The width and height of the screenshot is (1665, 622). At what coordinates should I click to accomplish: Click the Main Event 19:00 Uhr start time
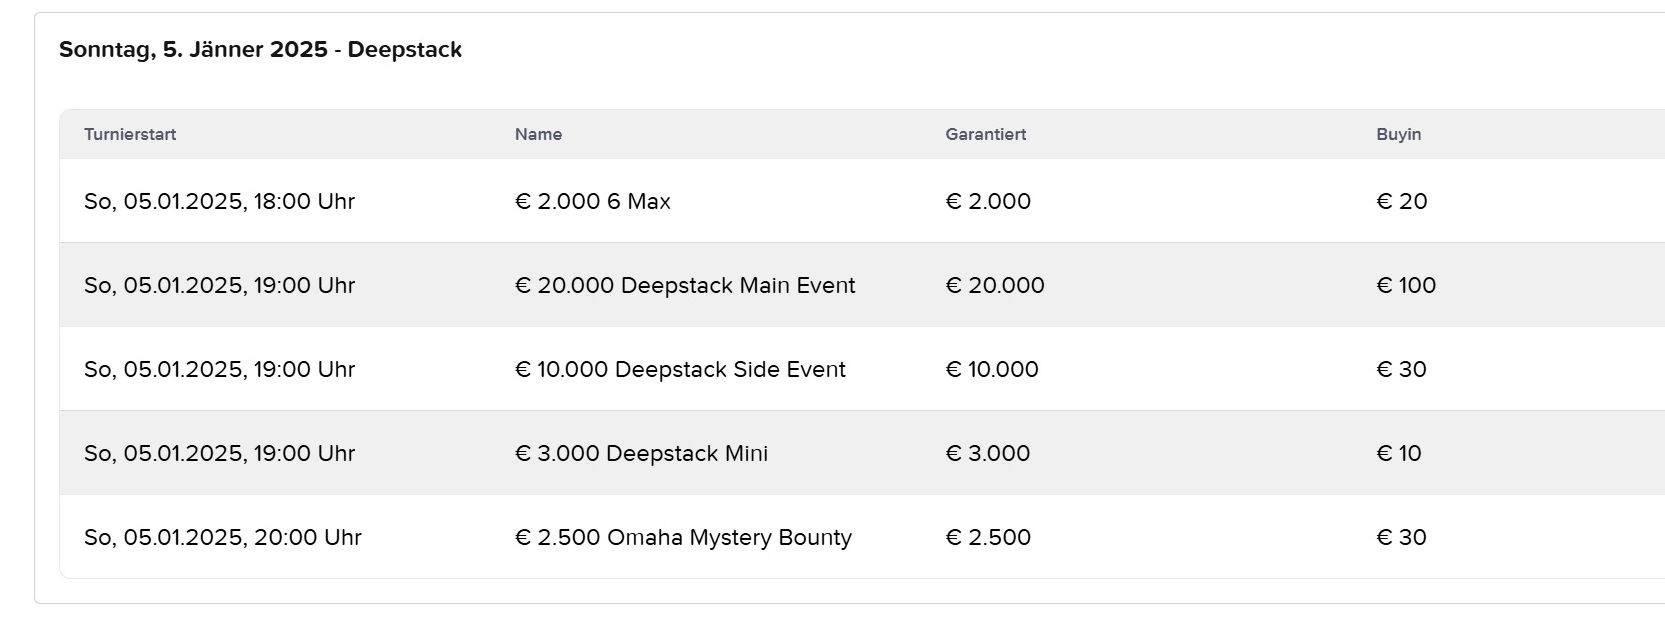tap(219, 285)
